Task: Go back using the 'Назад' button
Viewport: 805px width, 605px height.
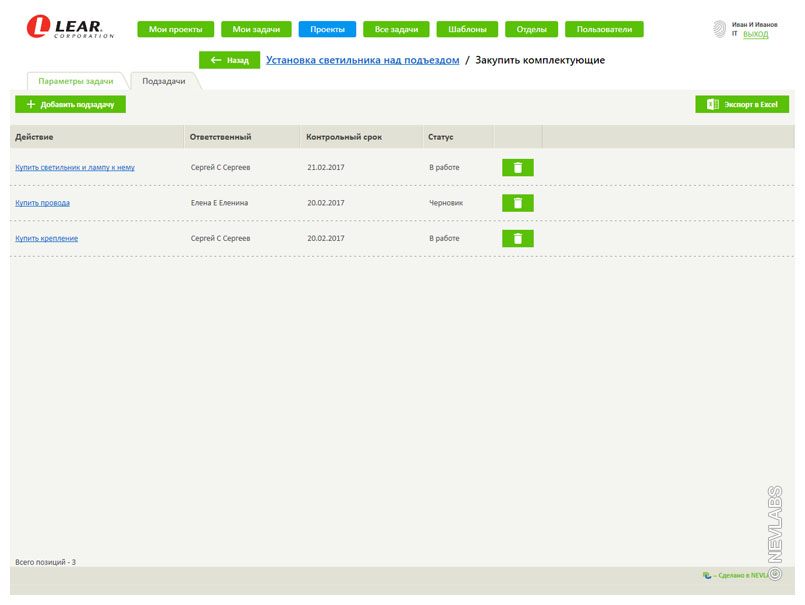Action: [x=229, y=60]
